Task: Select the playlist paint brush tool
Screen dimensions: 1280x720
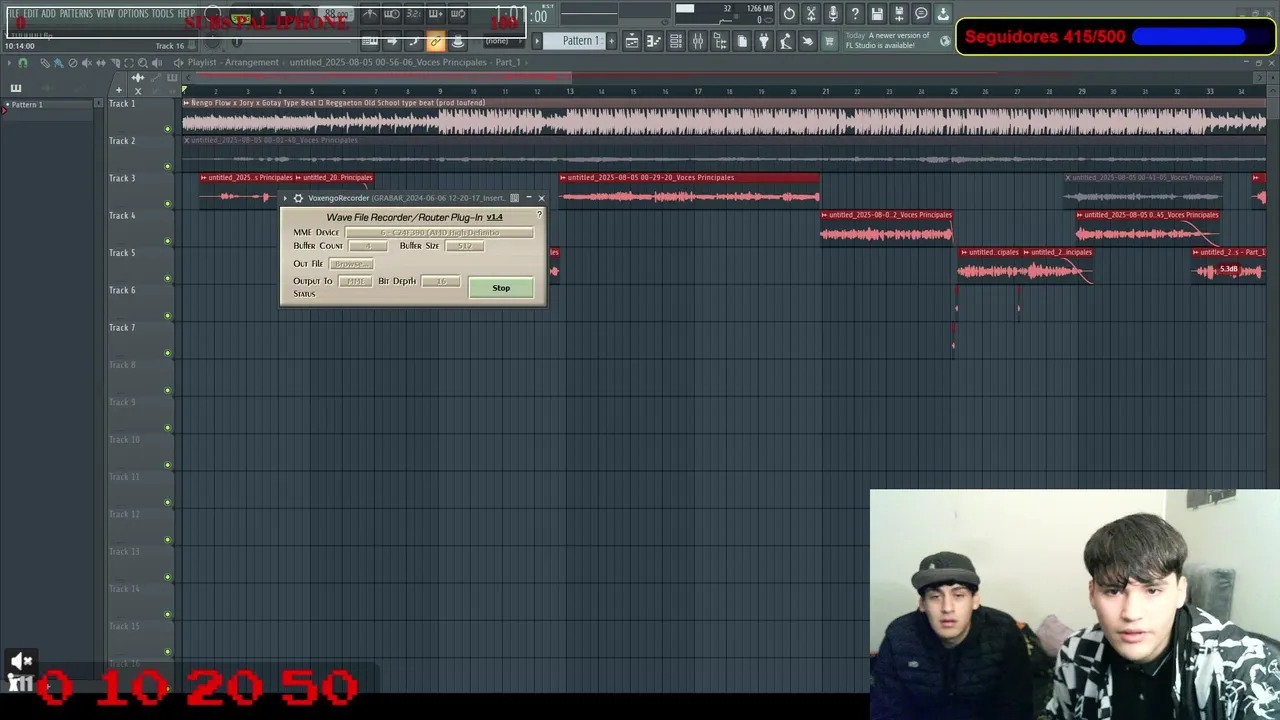Action: 58,63
